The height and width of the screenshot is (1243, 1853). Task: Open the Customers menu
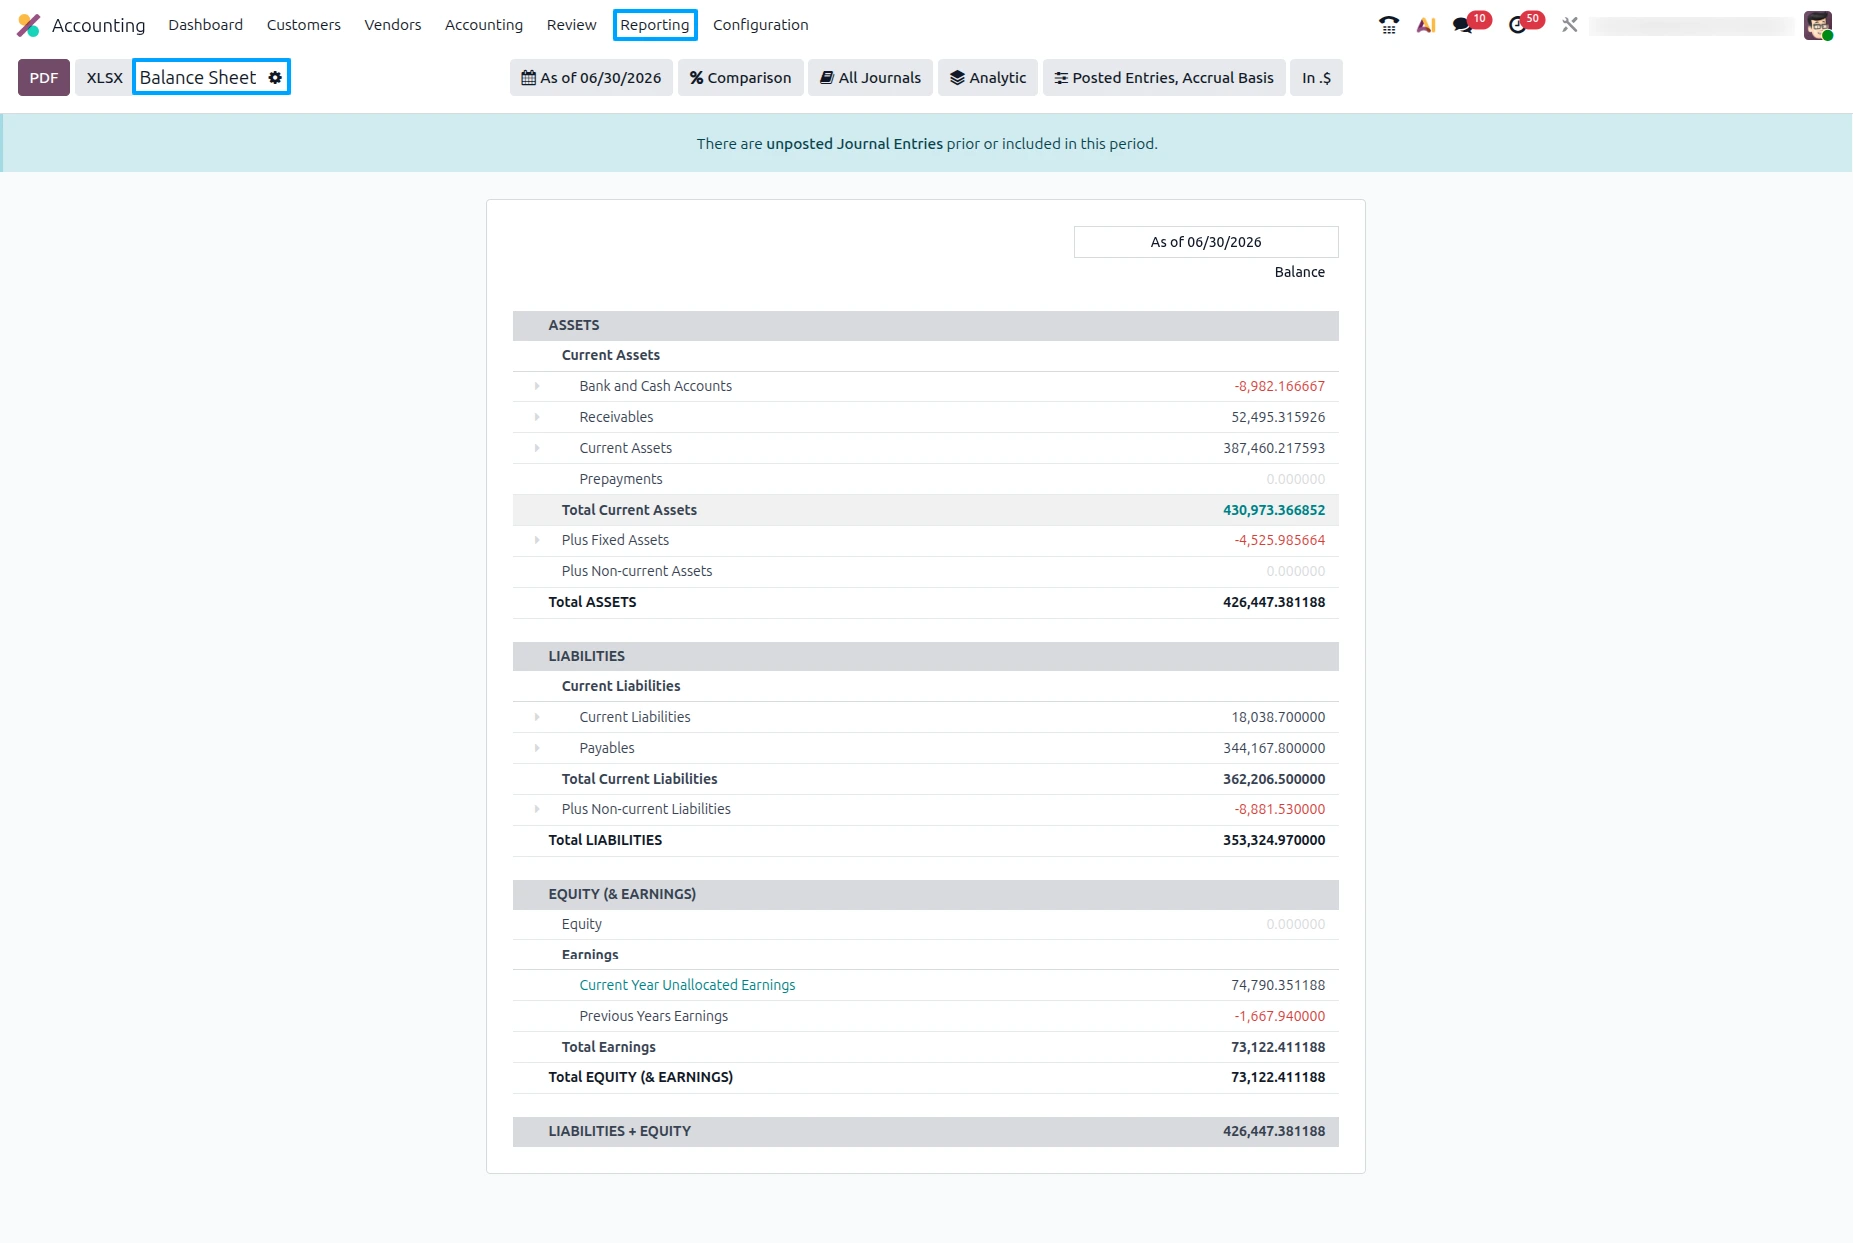point(304,25)
